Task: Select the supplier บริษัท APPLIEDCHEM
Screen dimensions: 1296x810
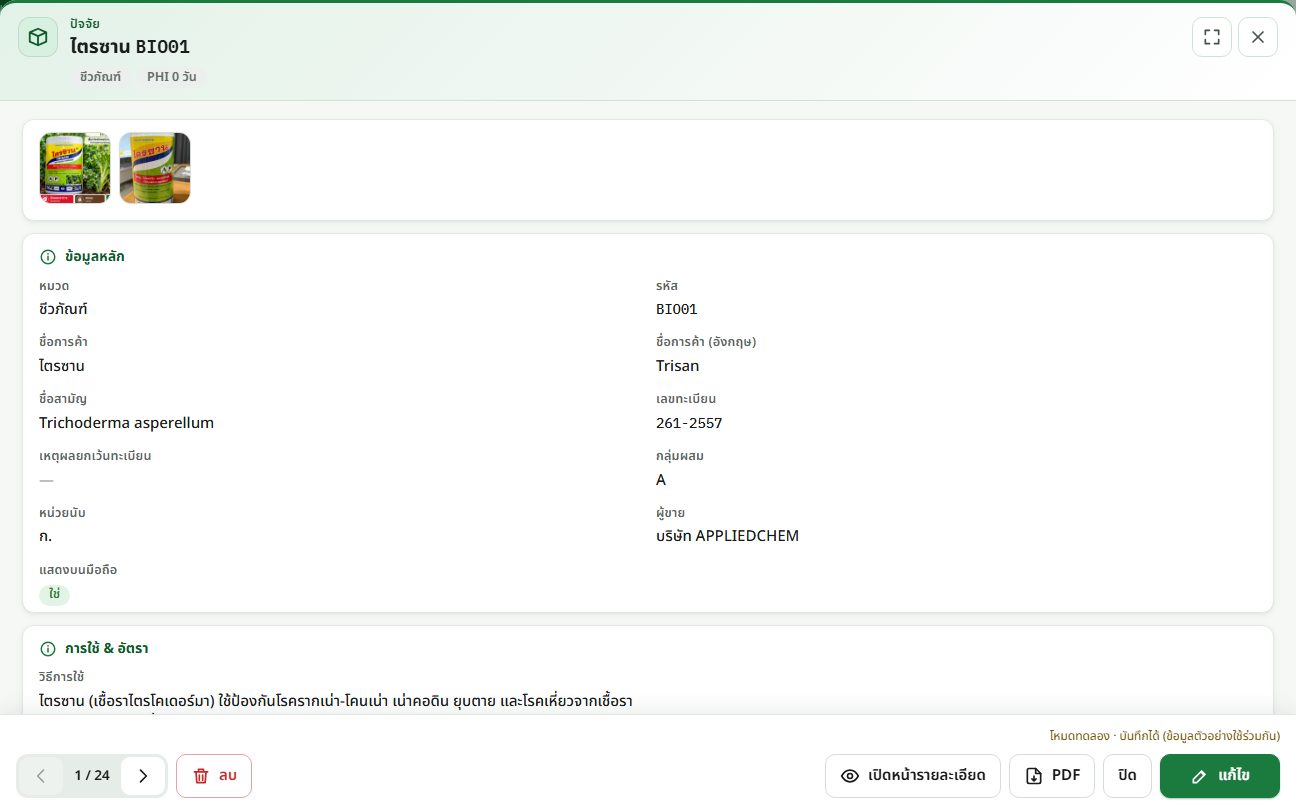Action: (x=728, y=536)
